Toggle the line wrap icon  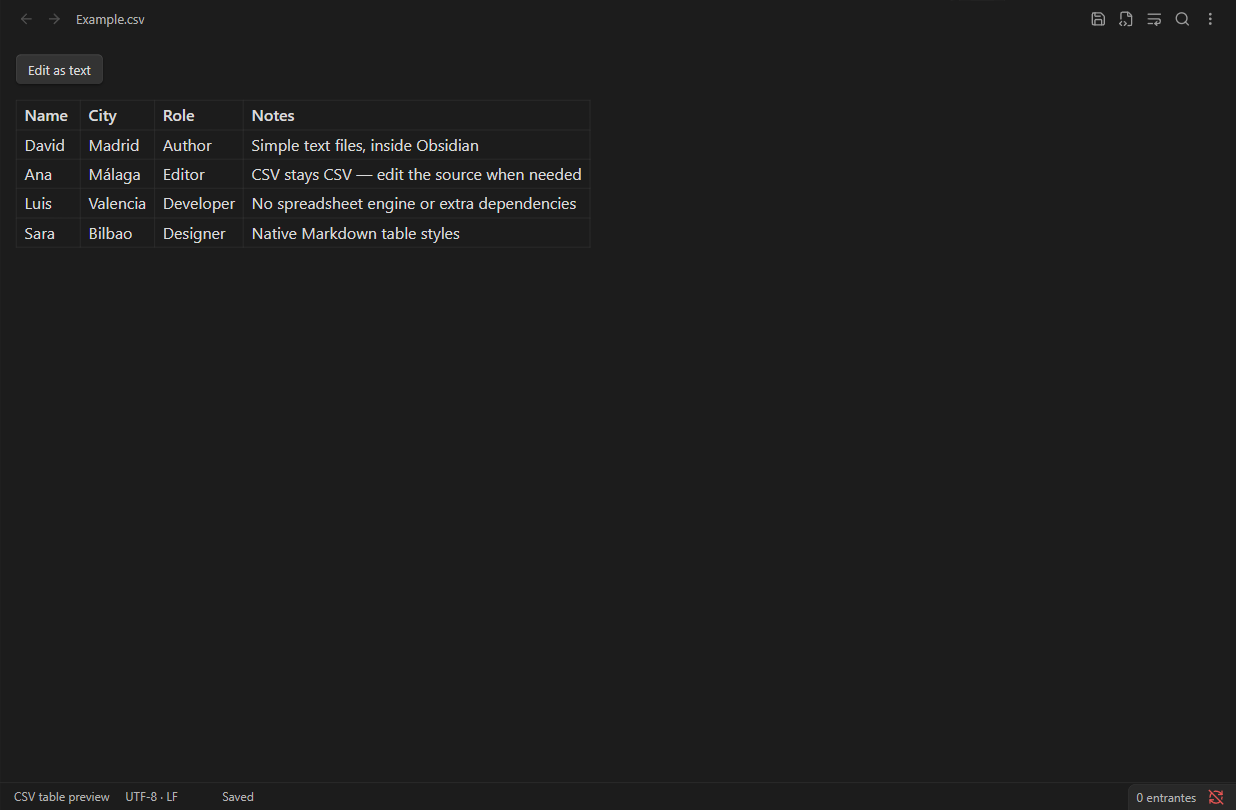tap(1154, 19)
